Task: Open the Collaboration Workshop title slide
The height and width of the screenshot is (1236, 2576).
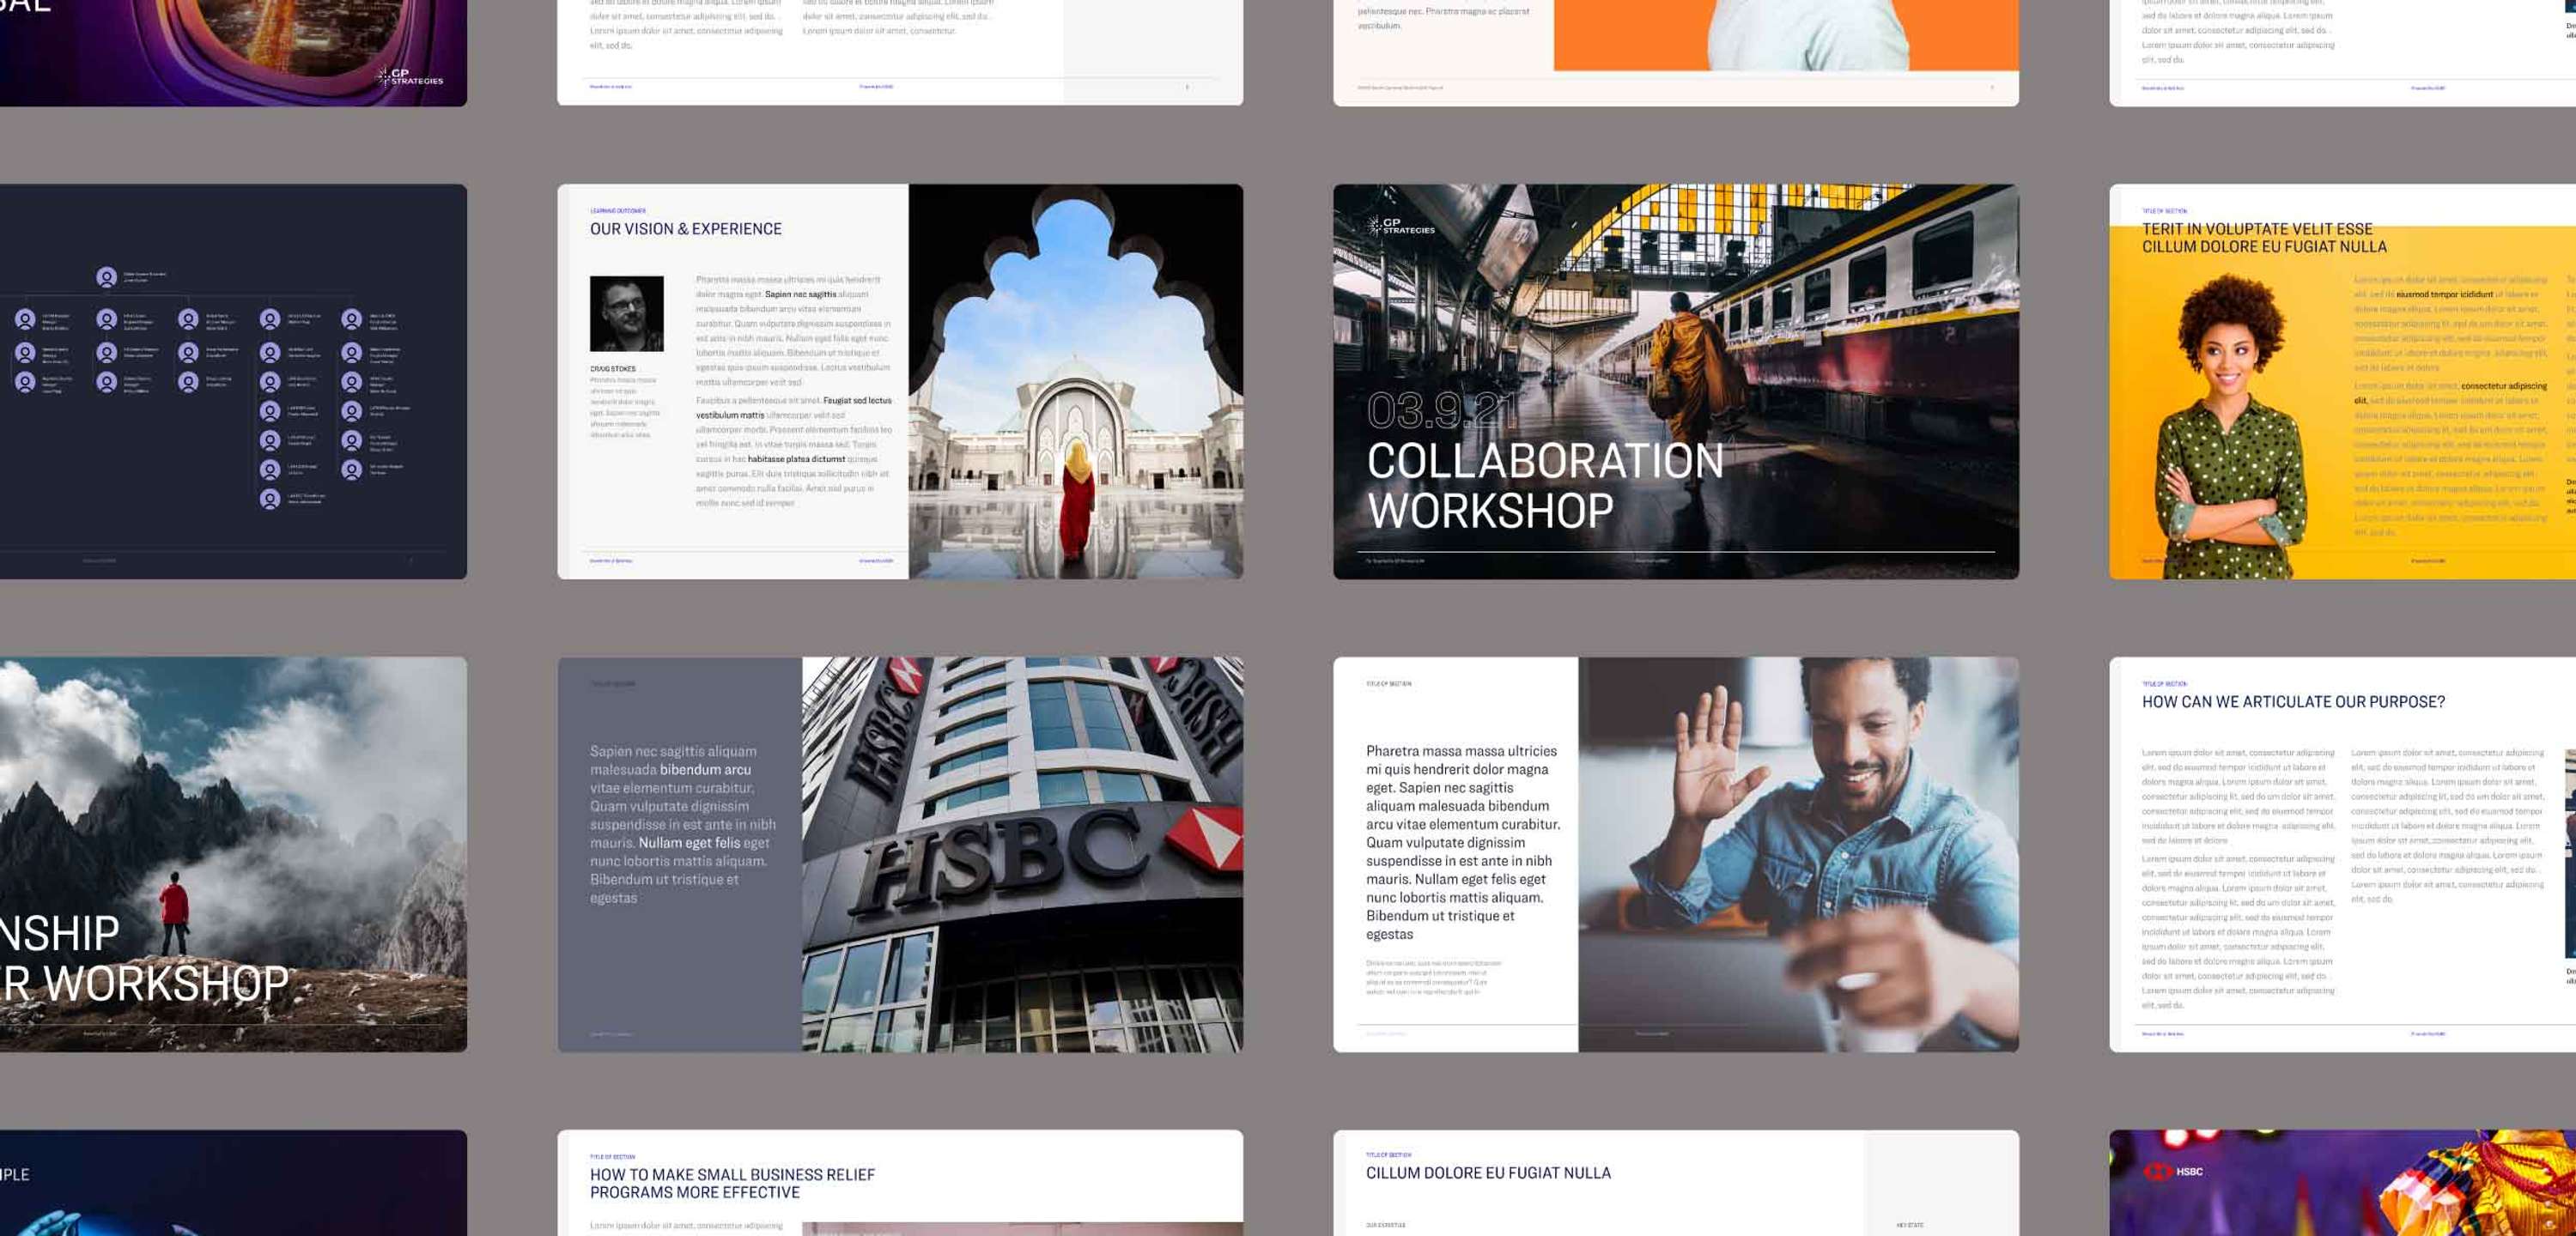Action: click(1675, 381)
